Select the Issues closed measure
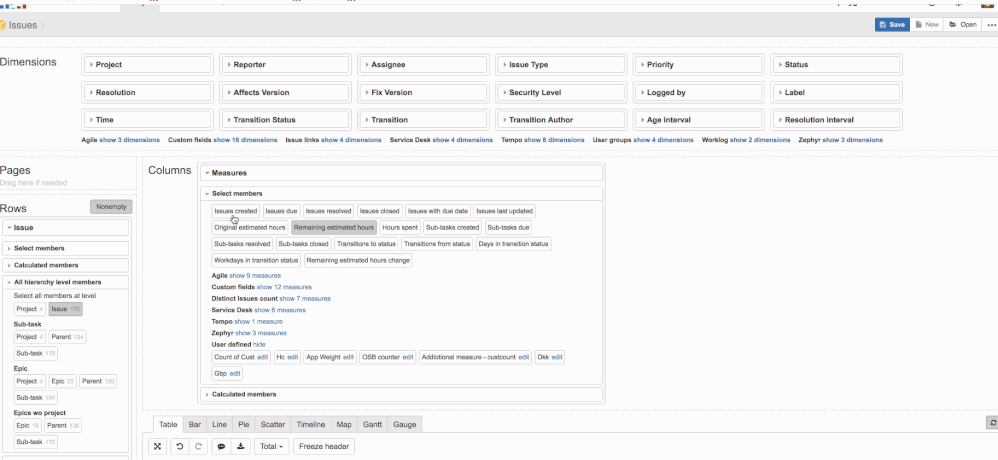Screen dimensions: 998x460 coord(379,211)
